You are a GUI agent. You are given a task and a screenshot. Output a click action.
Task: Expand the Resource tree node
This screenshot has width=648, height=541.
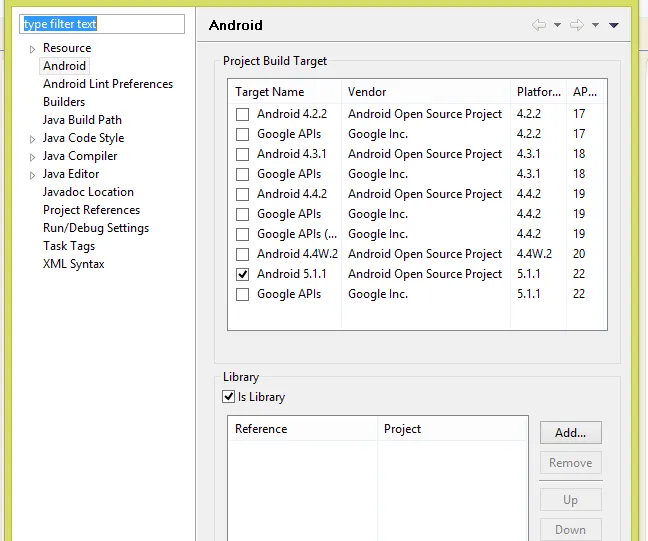click(32, 49)
